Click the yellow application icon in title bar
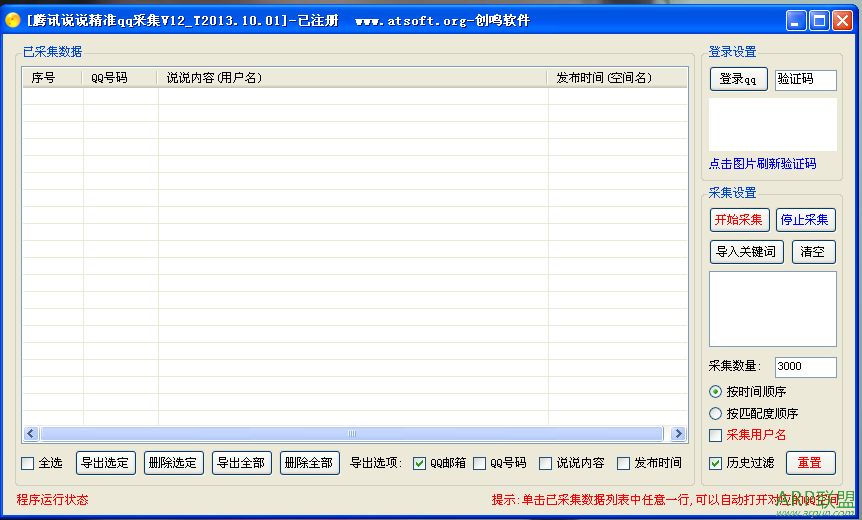Viewport: 862px width, 520px height. (x=12, y=20)
